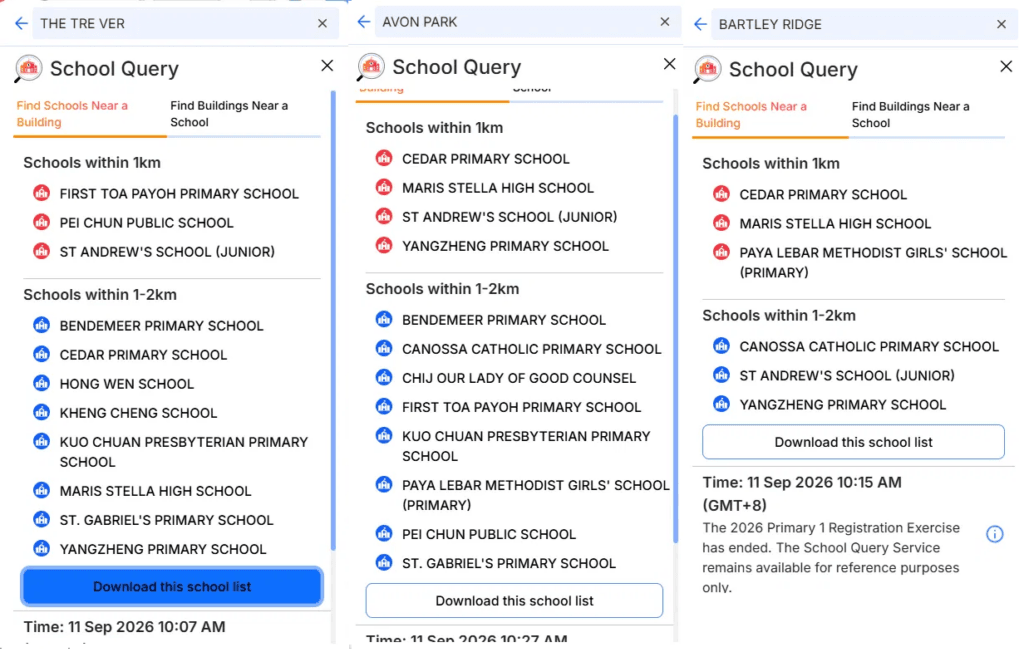This screenshot has width=1024, height=652.
Task: Download school list for BARTLEY RIDGE
Action: 853,442
